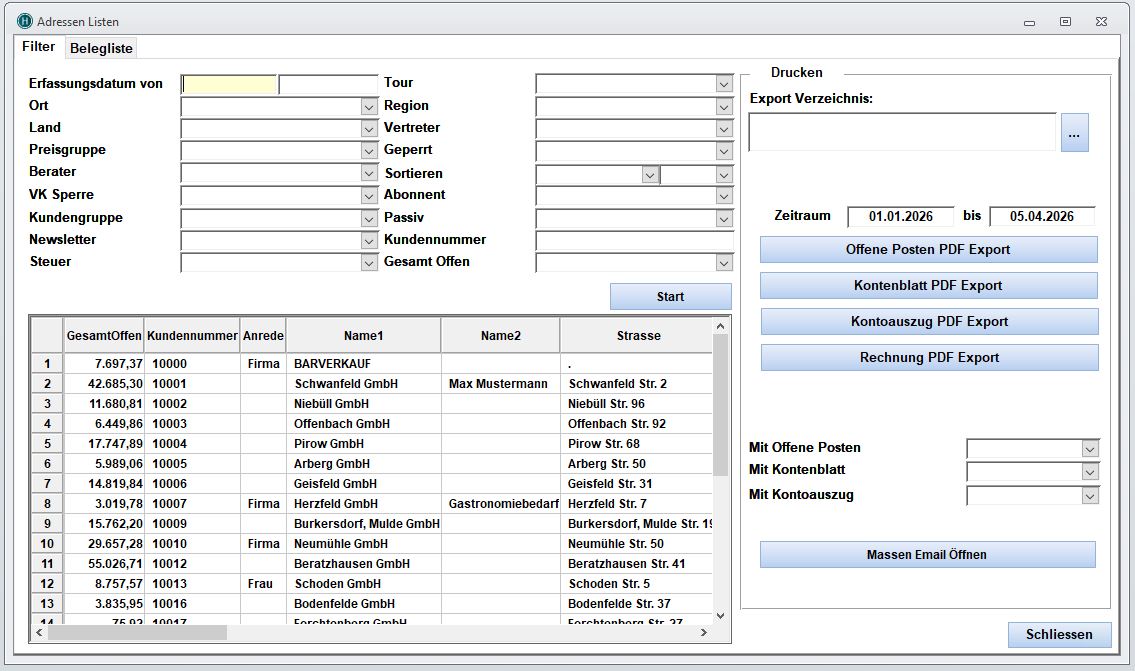The width and height of the screenshot is (1135, 671).
Task: Open the Gesamt Offen dropdown
Action: [724, 263]
